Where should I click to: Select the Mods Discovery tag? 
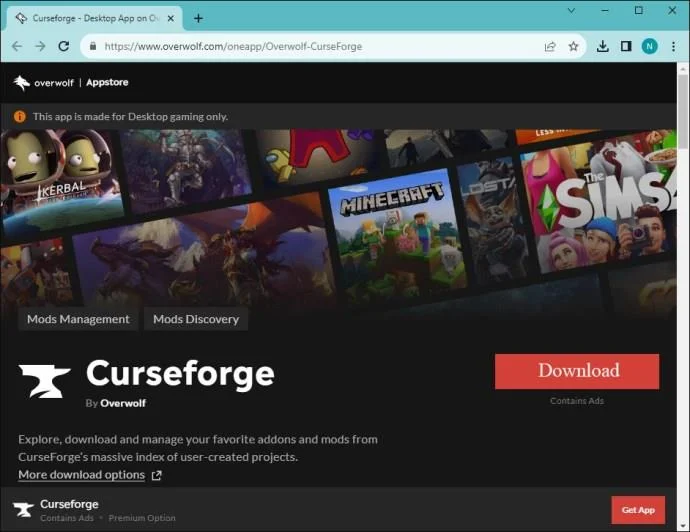click(196, 319)
